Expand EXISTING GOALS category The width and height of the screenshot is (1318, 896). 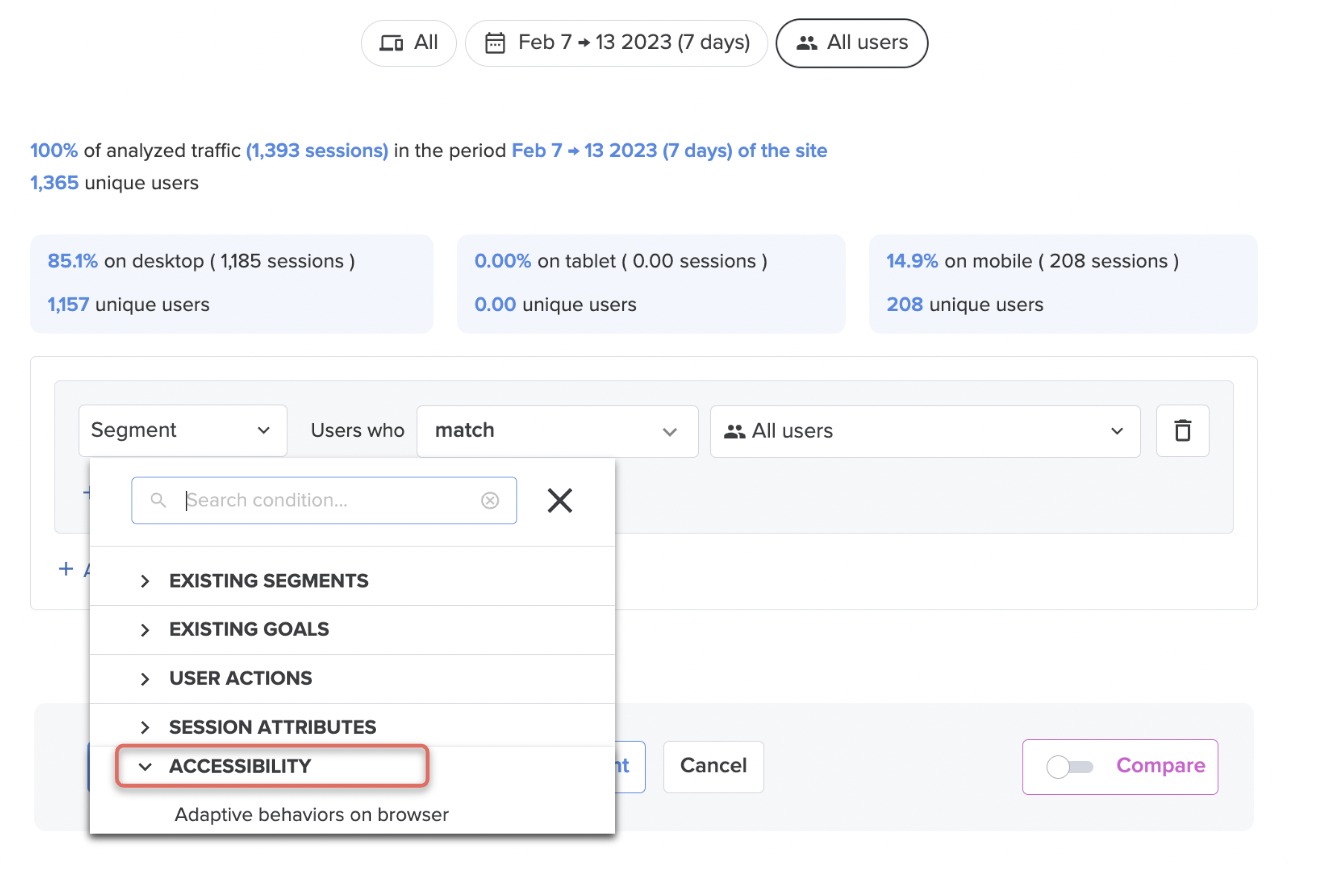click(352, 630)
